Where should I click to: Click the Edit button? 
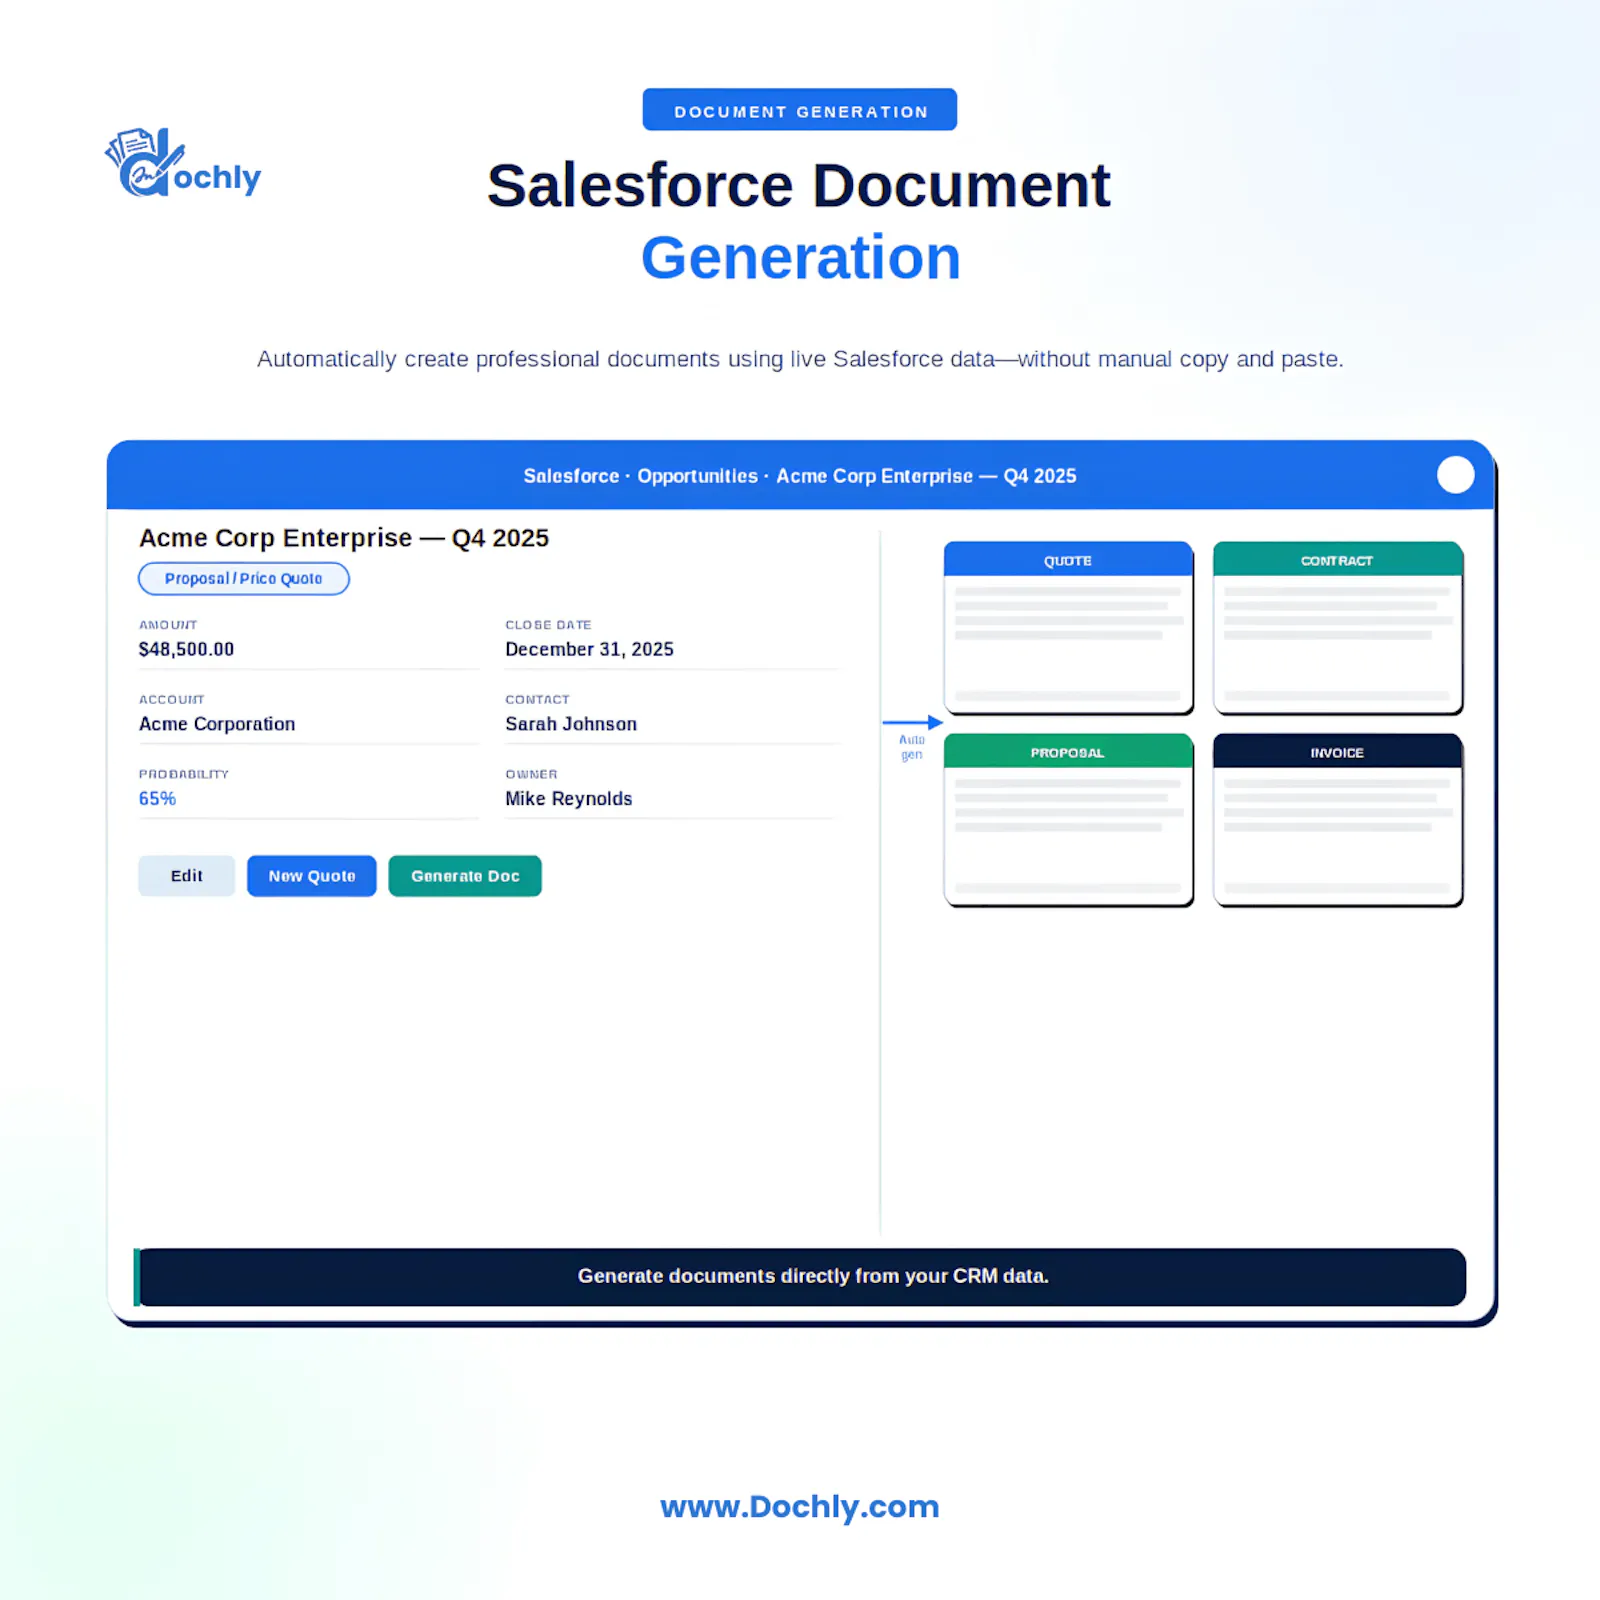(x=187, y=876)
